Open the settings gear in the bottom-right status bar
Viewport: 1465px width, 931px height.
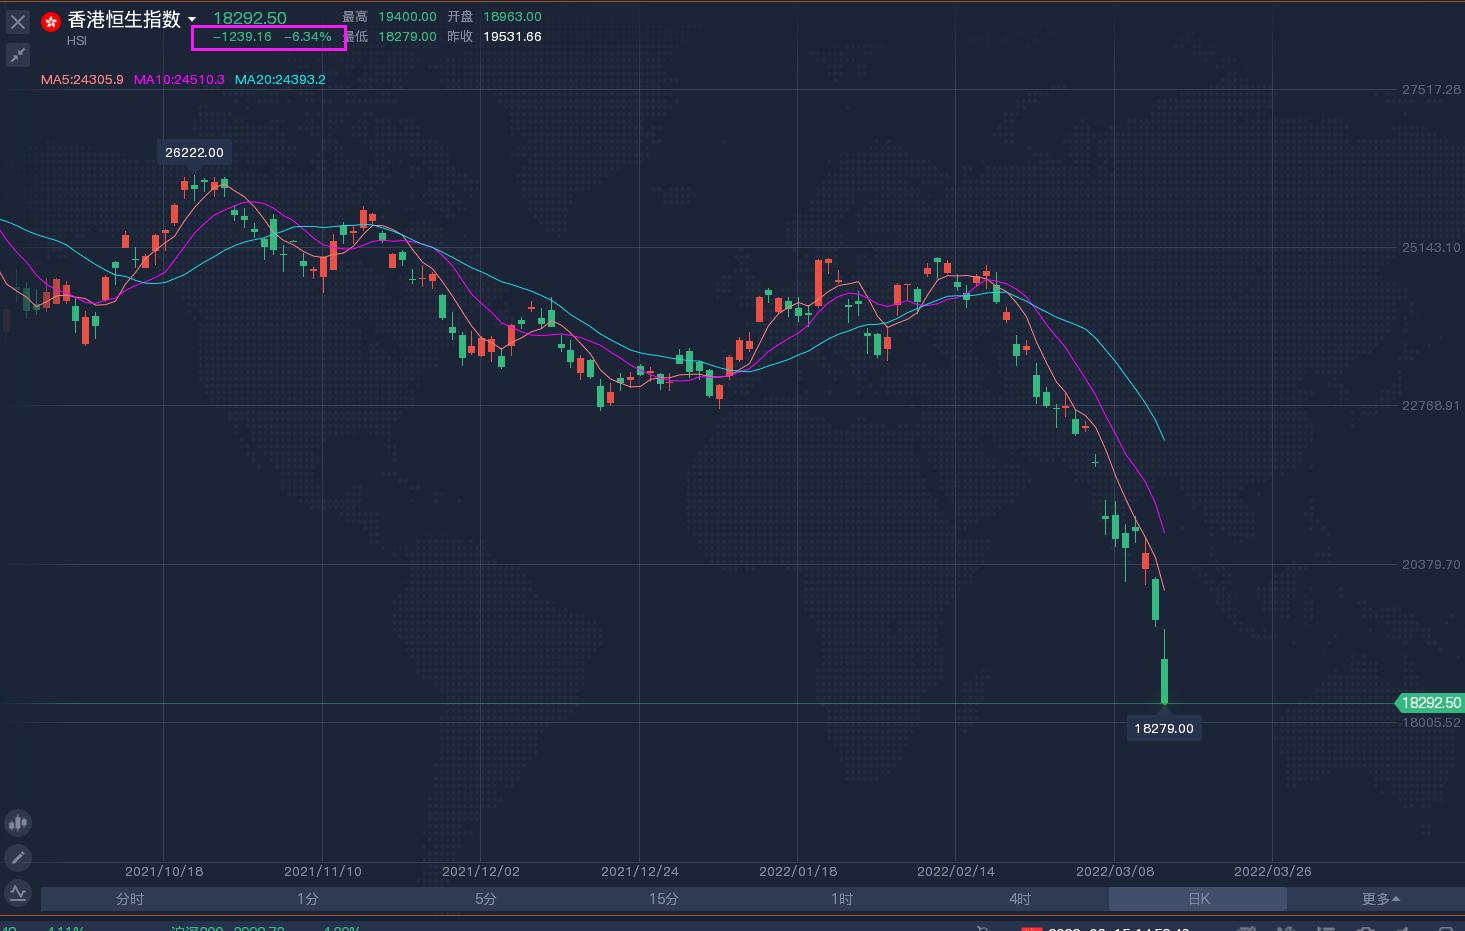point(1367,928)
